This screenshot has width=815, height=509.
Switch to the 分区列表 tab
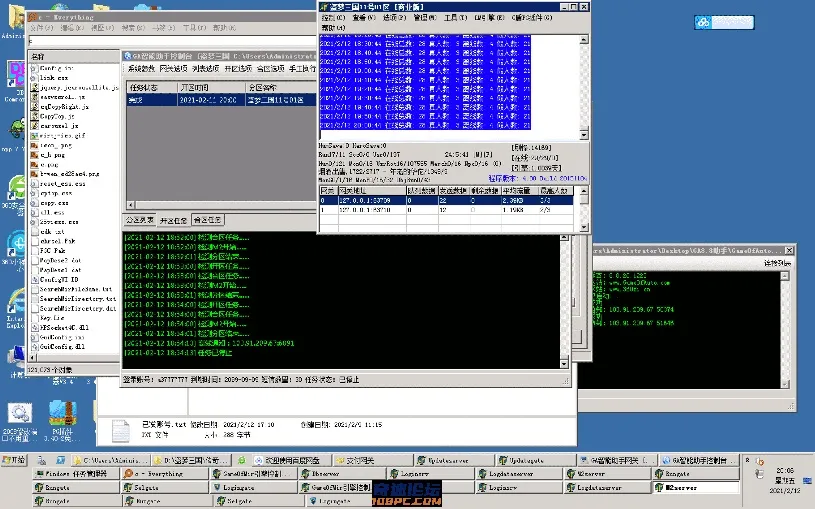[x=139, y=220]
